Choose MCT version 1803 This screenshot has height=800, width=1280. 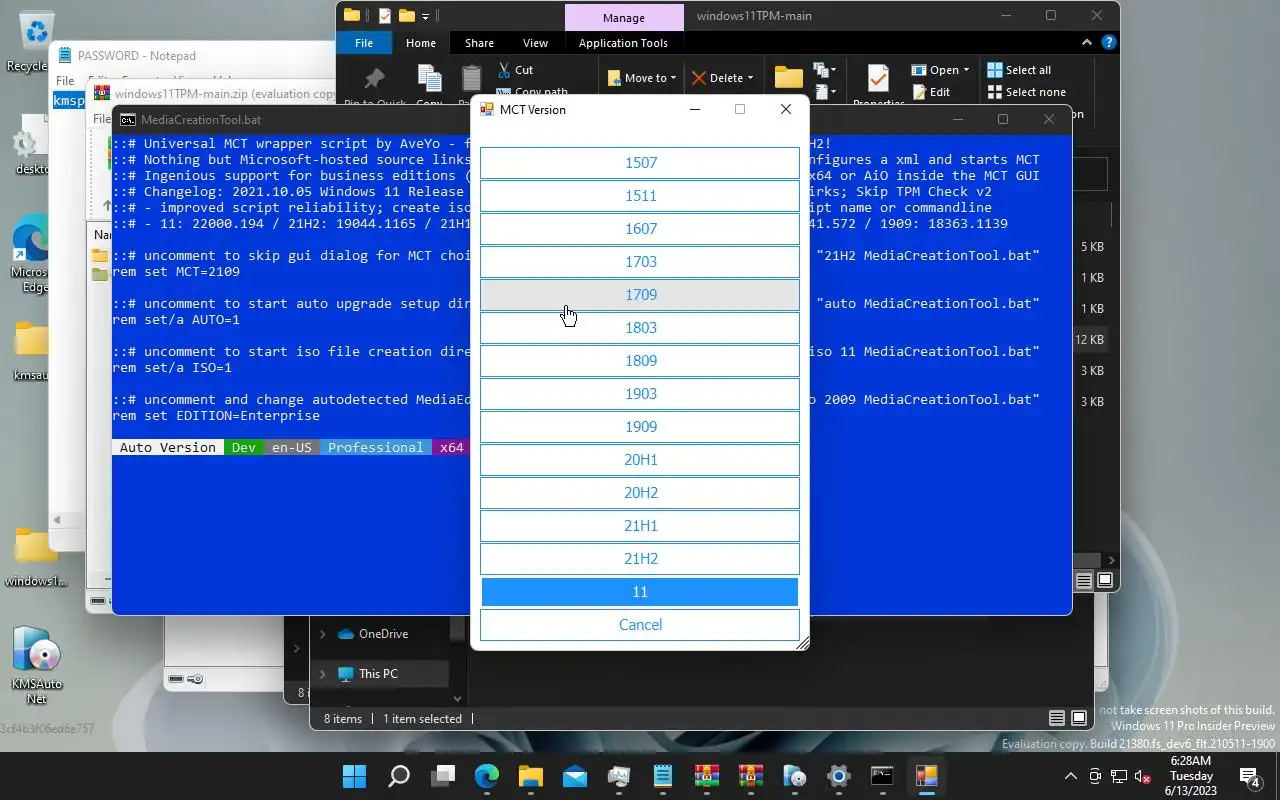pyautogui.click(x=640, y=328)
